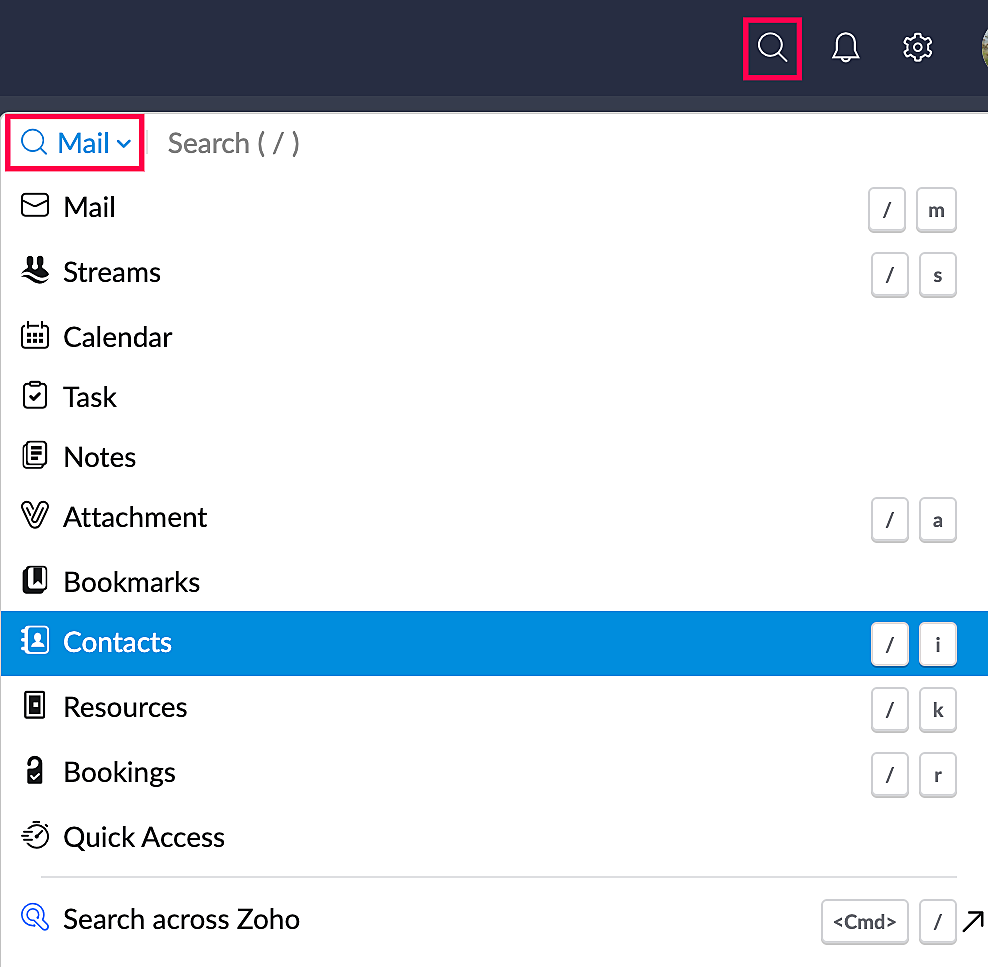Screen dimensions: 988x967
Task: Click the Attachment paperclip icon
Action: click(35, 516)
